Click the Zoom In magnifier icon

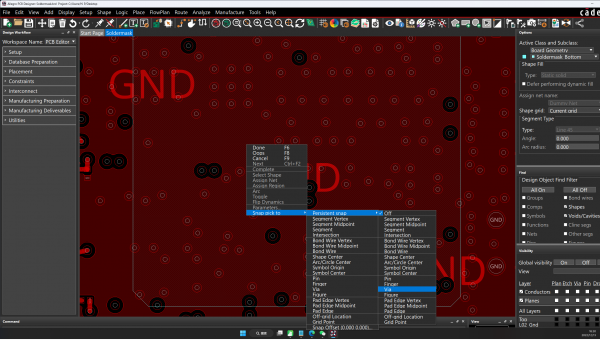point(258,23)
